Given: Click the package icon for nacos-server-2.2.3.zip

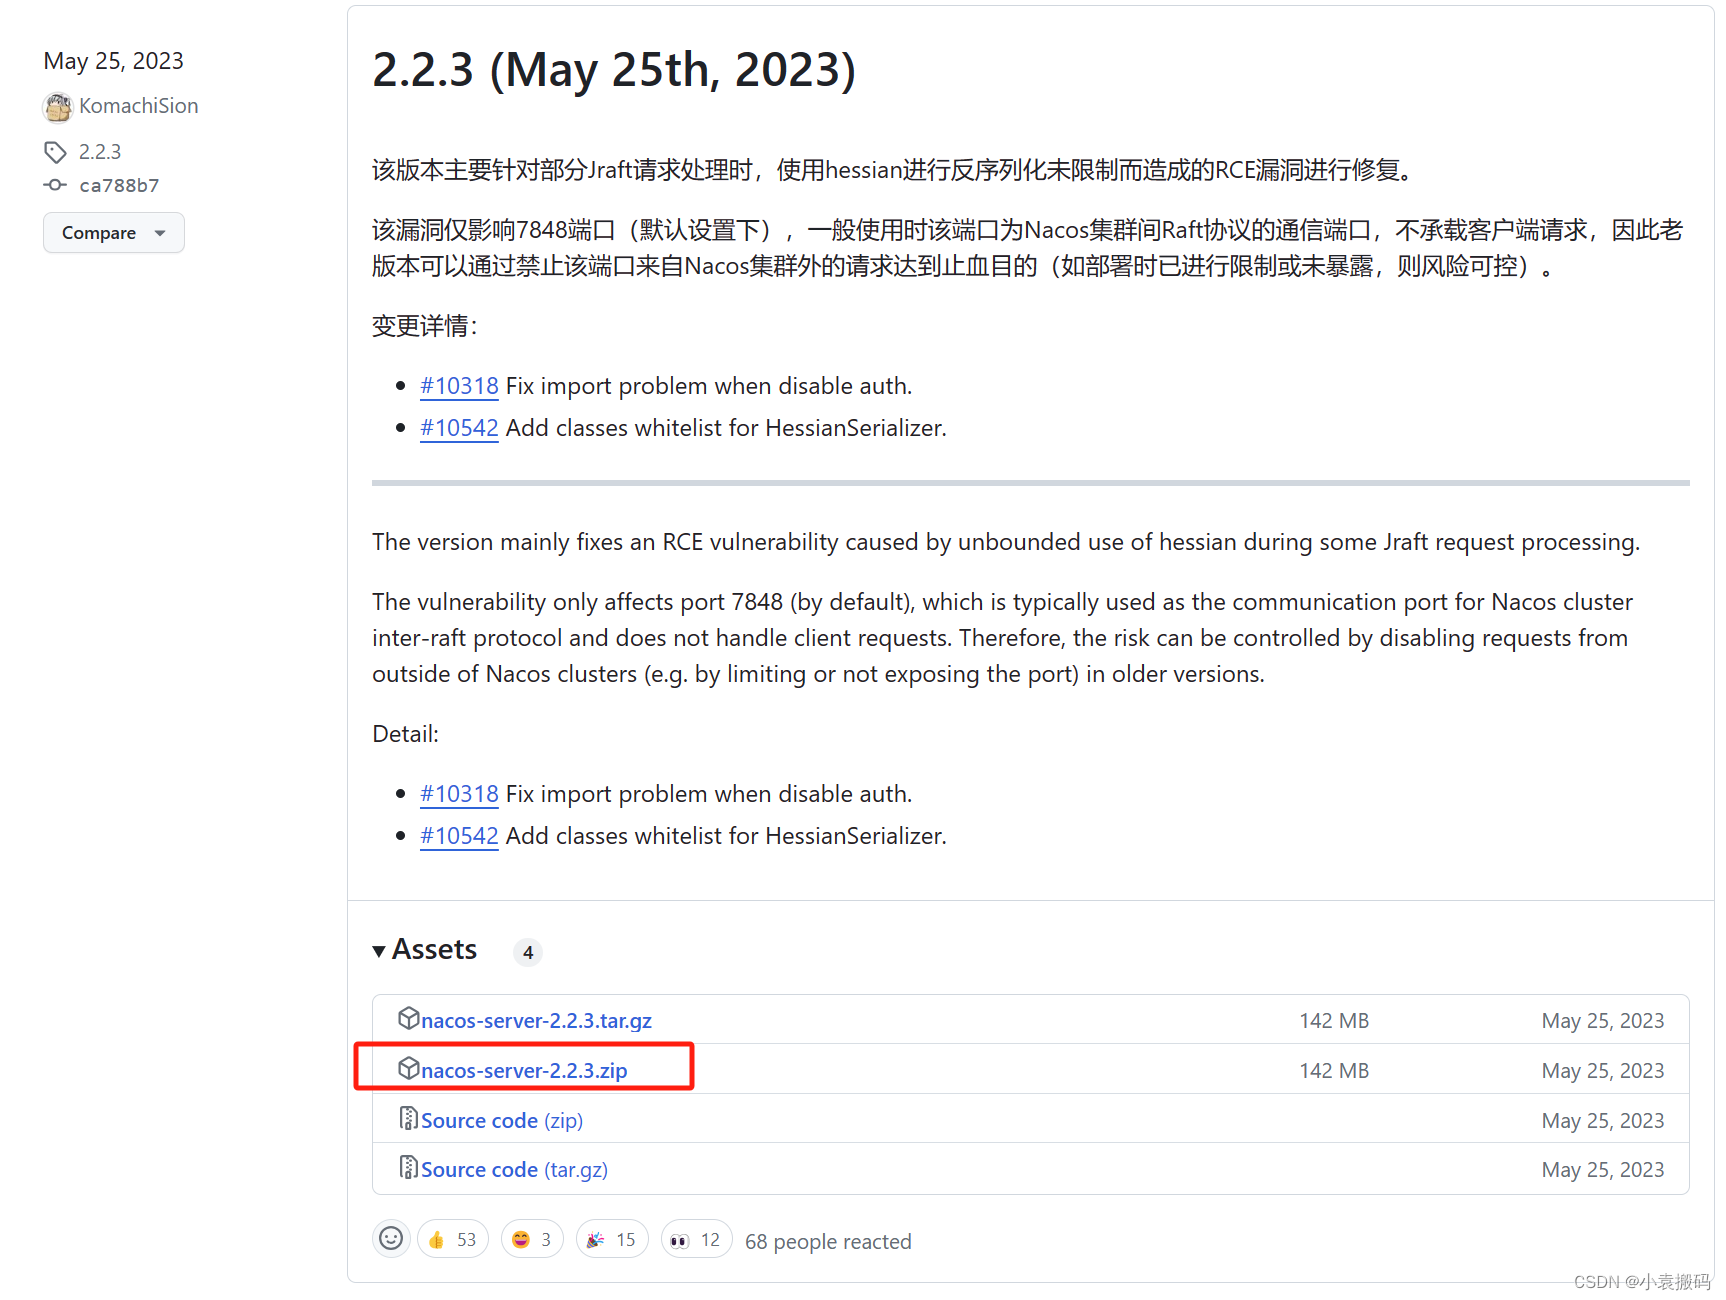Looking at the screenshot, I should tap(408, 1068).
